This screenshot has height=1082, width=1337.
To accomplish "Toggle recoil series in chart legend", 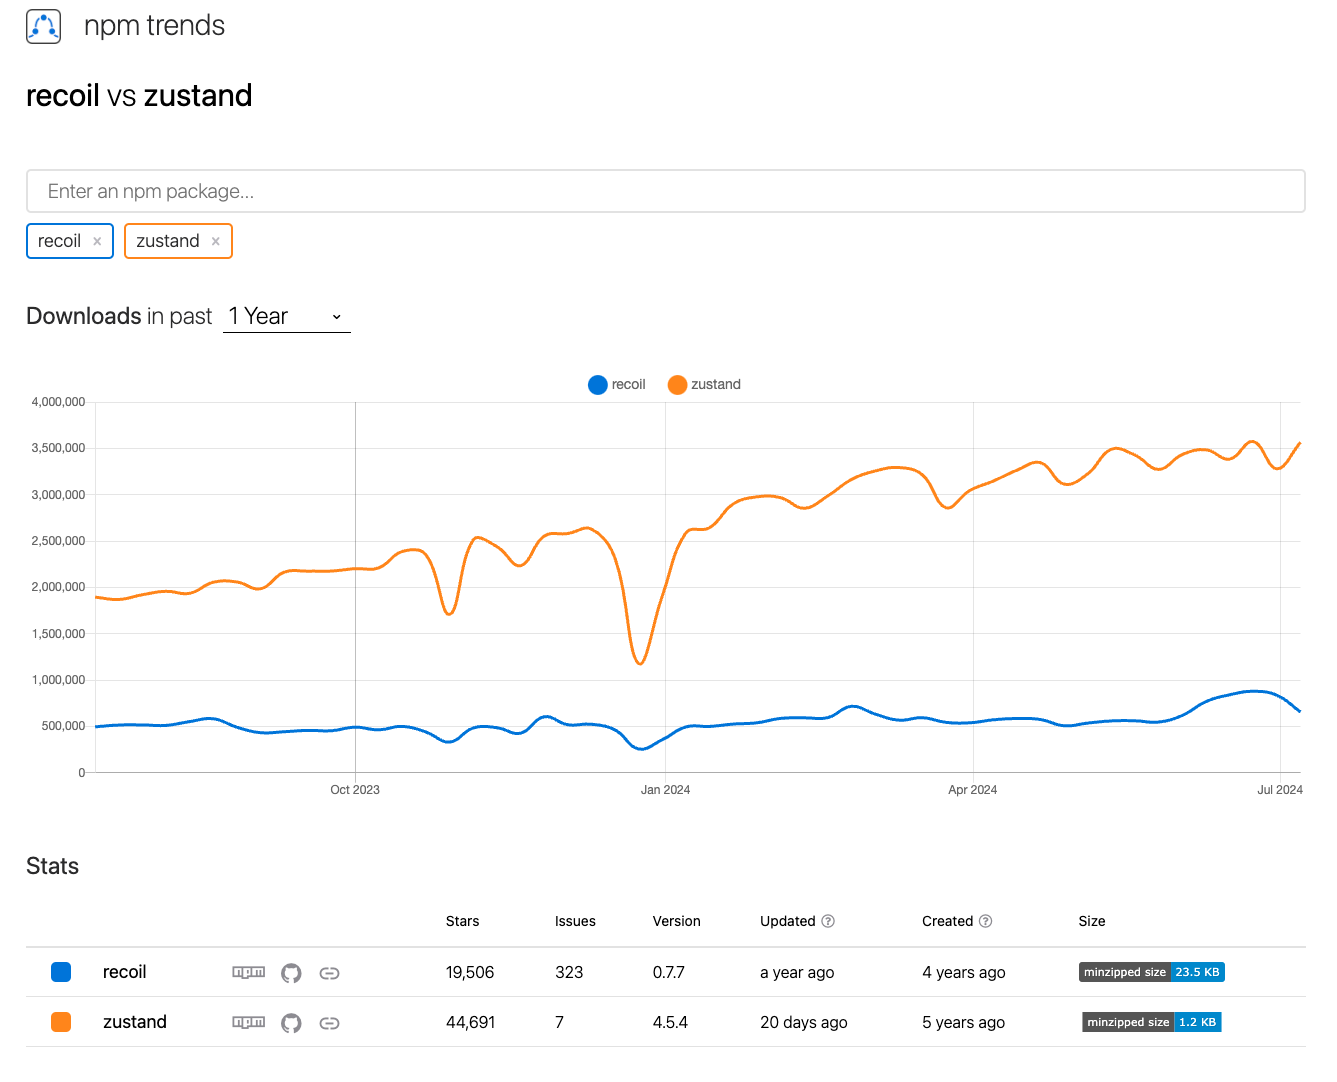I will point(617,385).
